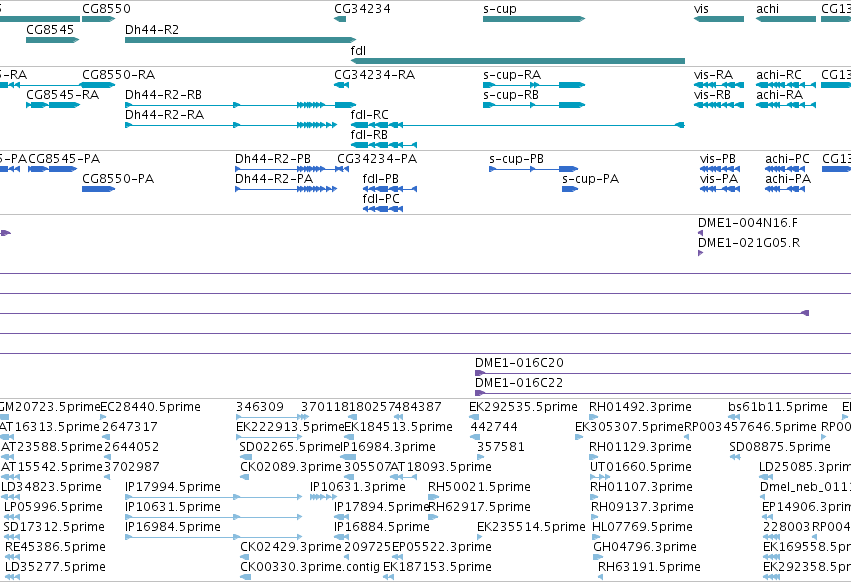The width and height of the screenshot is (851, 582).
Task: Click EST IP16884.5prime
Action: [382, 527]
